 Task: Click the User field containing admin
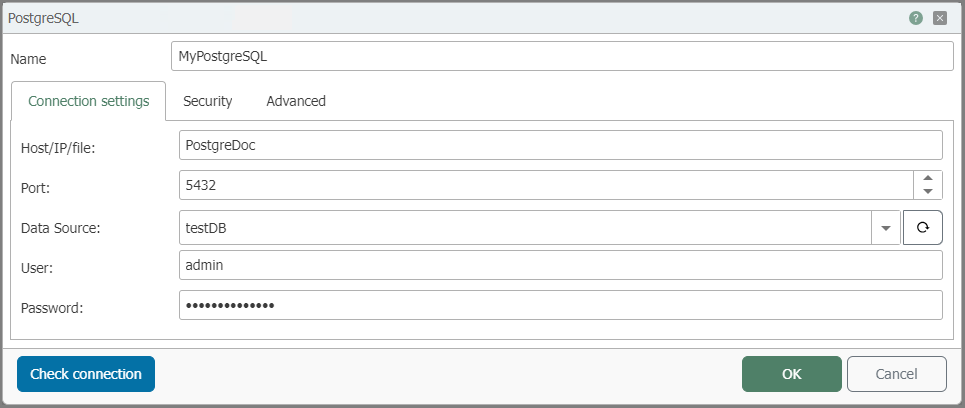coord(561,265)
